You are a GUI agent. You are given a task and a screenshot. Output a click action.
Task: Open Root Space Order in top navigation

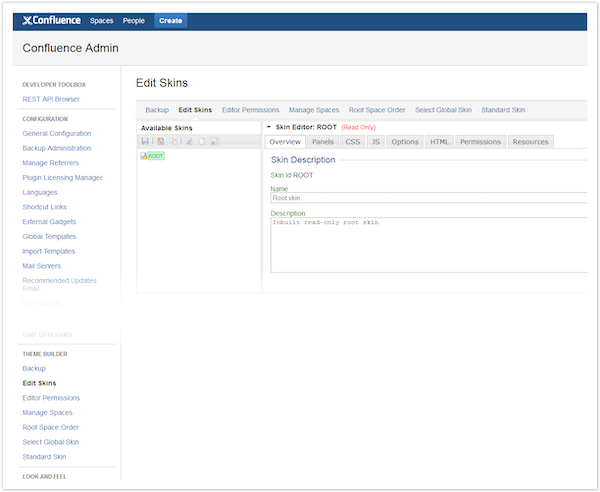[377, 110]
